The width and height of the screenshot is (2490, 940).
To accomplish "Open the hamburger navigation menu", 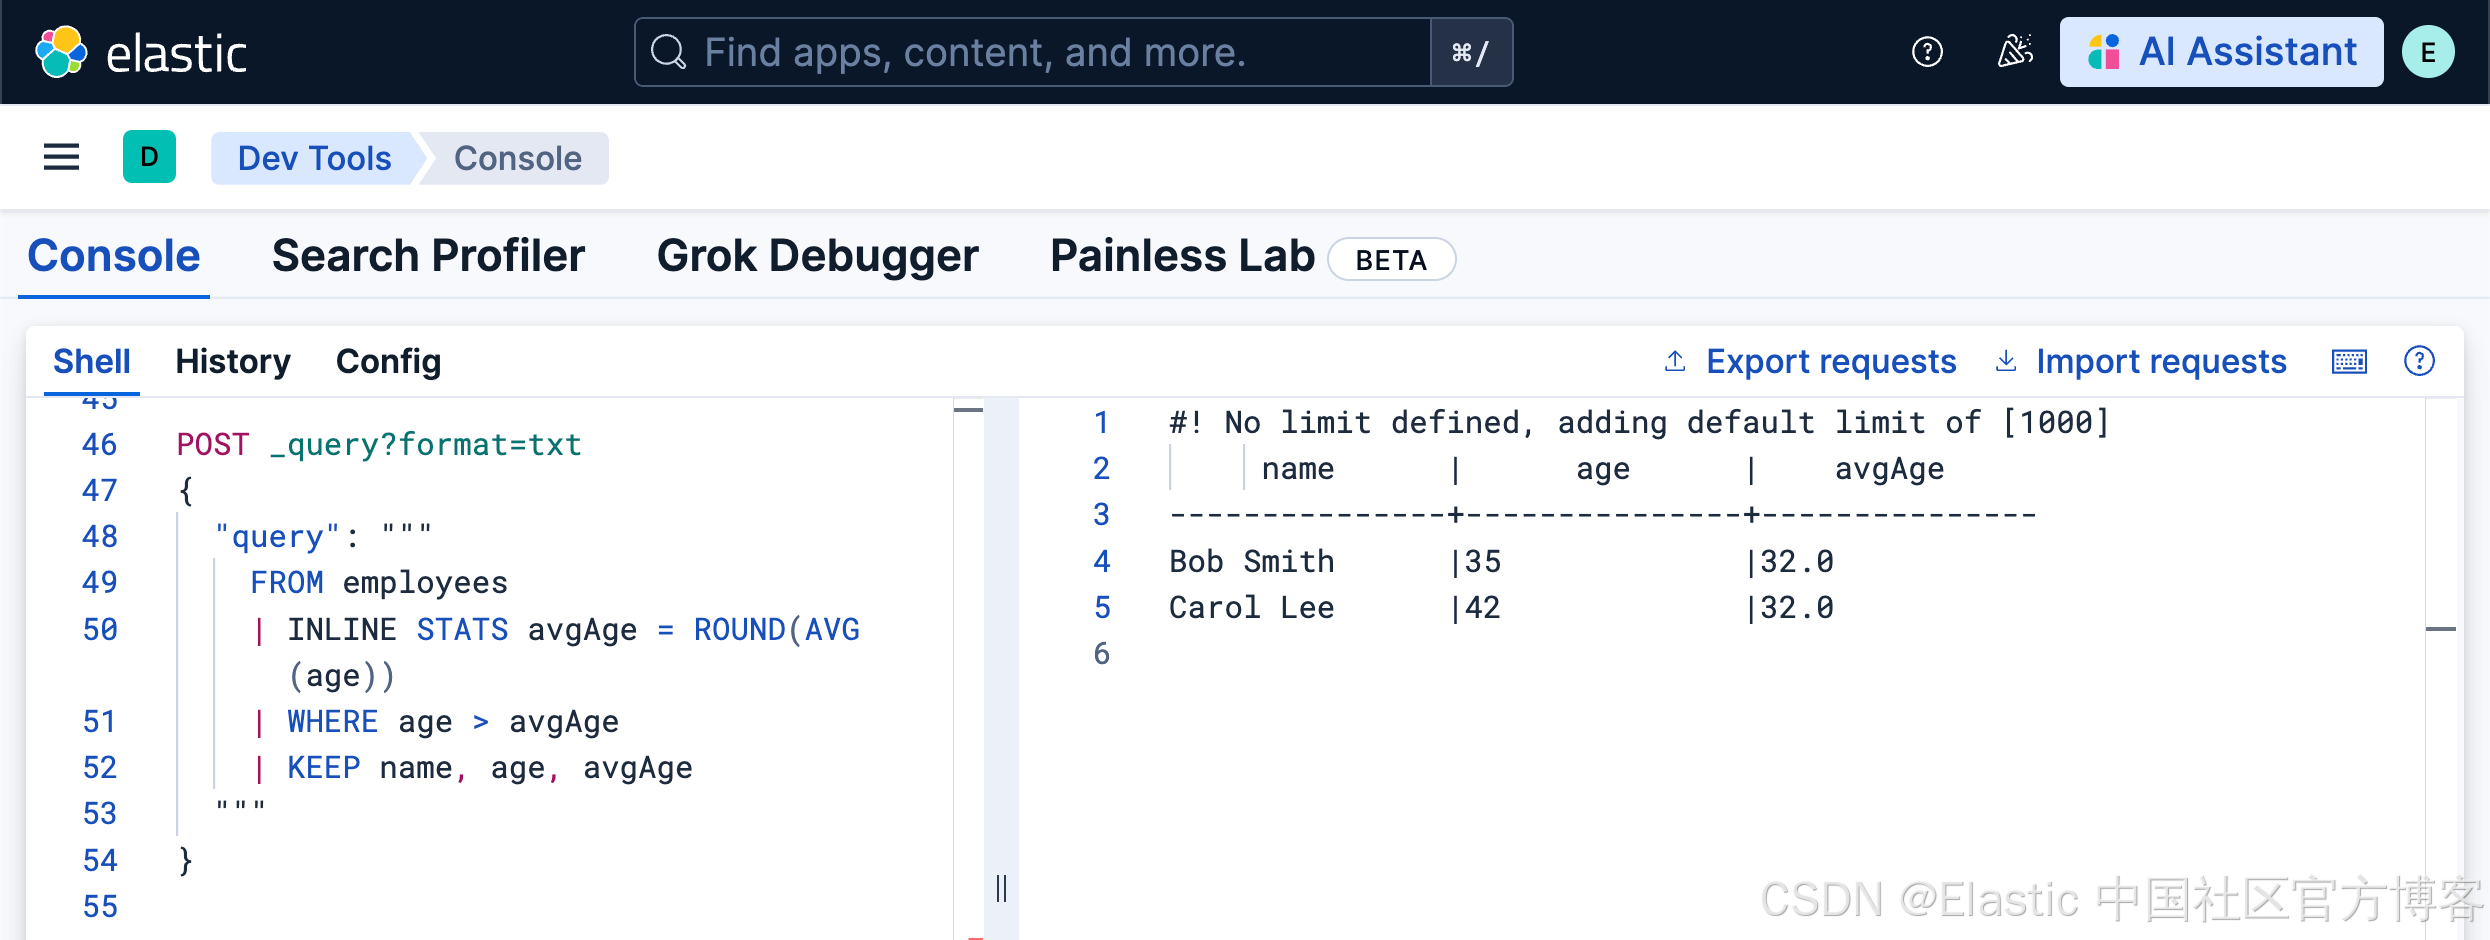I will click(x=61, y=157).
